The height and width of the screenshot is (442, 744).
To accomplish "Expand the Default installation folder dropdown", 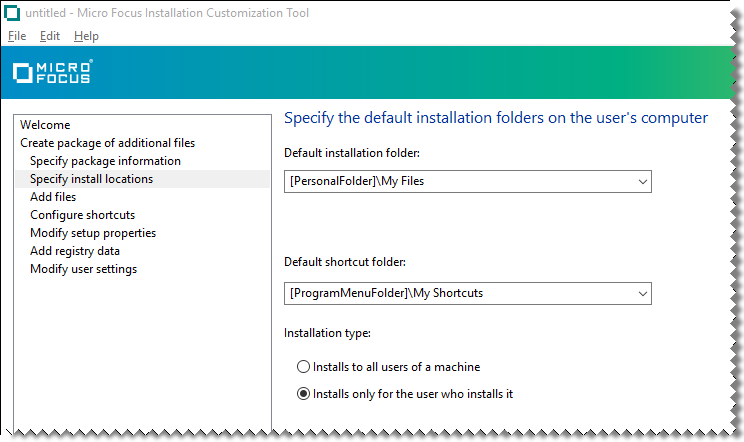I will click(640, 182).
